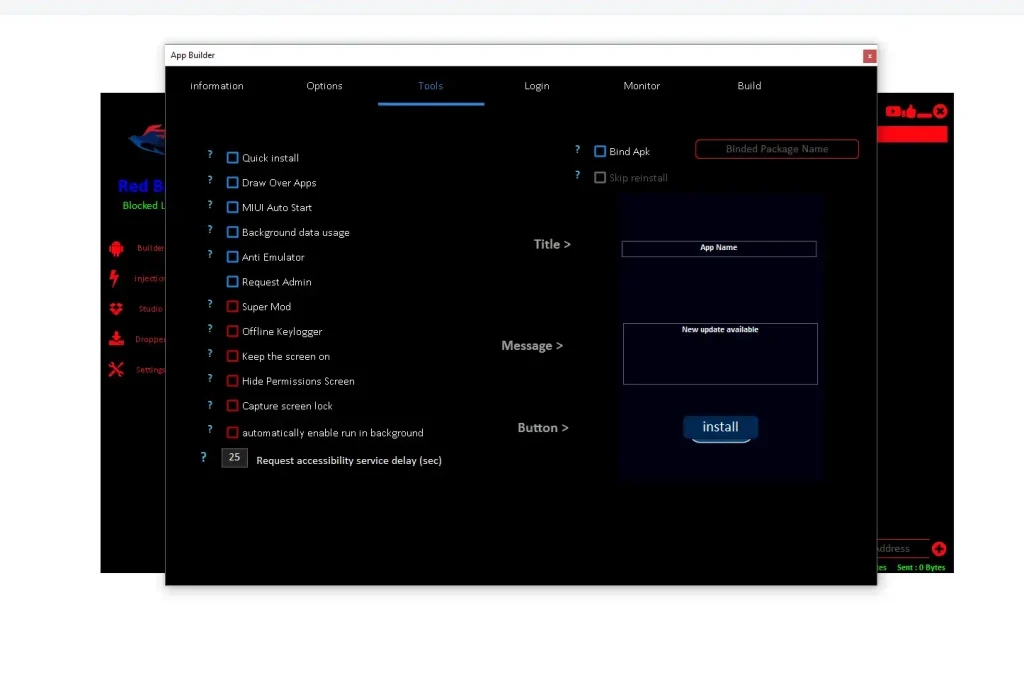Open help for Bind Apk option

click(577, 148)
